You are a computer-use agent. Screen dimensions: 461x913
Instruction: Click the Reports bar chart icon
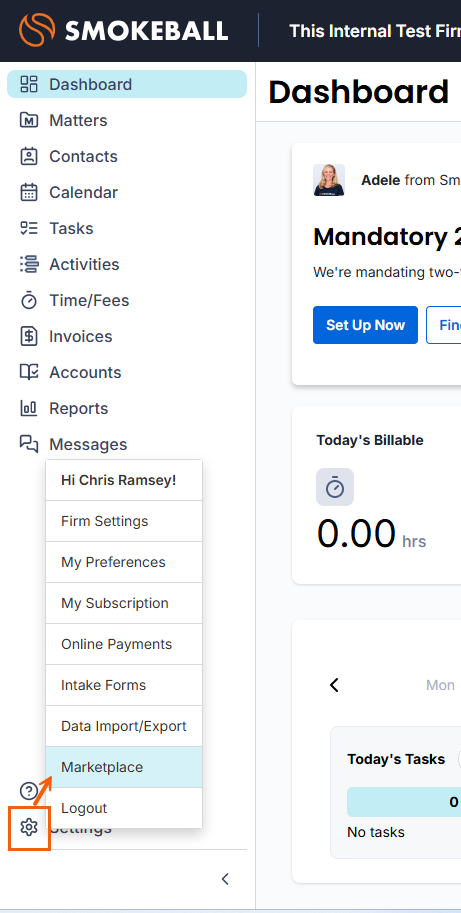tap(29, 408)
